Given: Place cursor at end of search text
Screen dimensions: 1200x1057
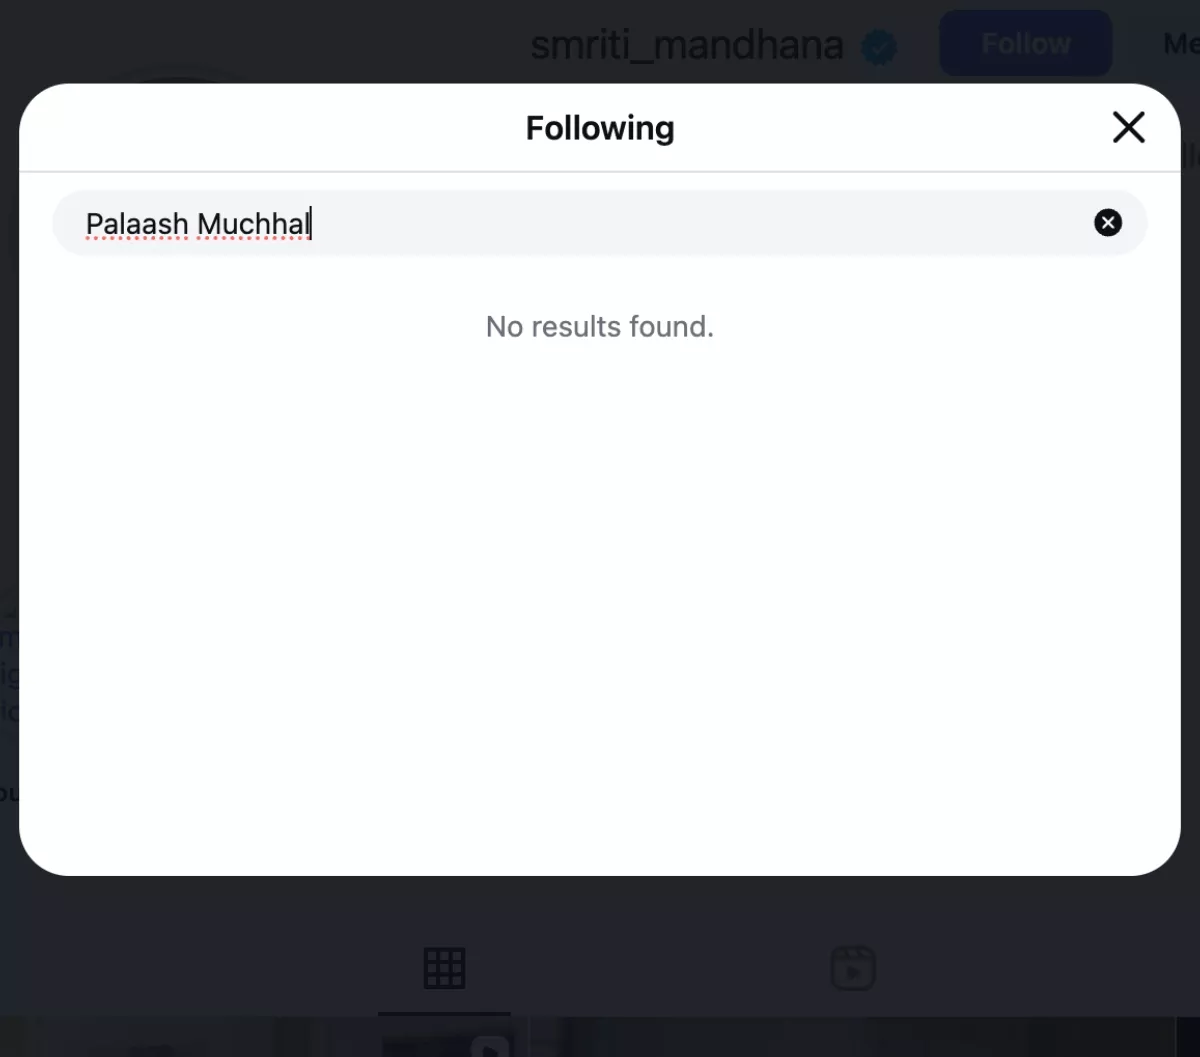Looking at the screenshot, I should point(311,224).
